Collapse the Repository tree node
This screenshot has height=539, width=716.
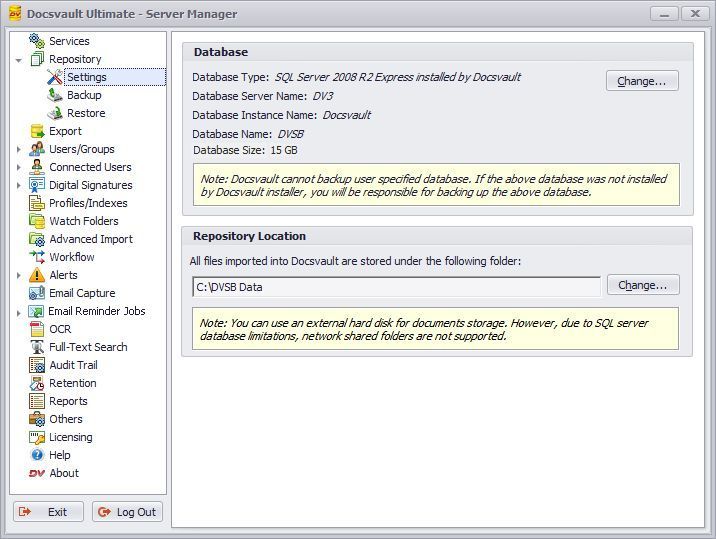(18, 60)
